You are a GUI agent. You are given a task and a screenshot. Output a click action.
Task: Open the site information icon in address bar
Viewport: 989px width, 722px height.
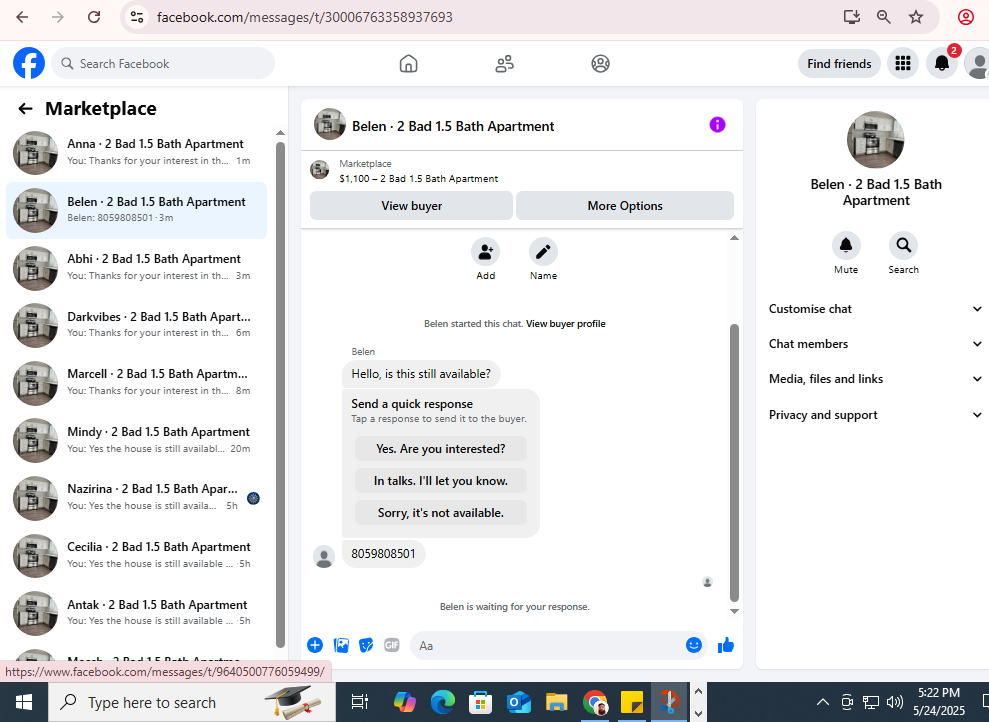137,17
